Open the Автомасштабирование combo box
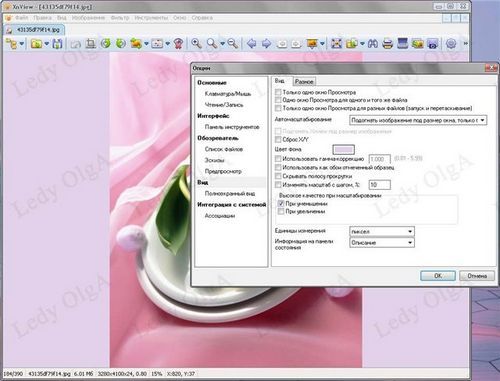The width and height of the screenshot is (500, 381). 418,120
